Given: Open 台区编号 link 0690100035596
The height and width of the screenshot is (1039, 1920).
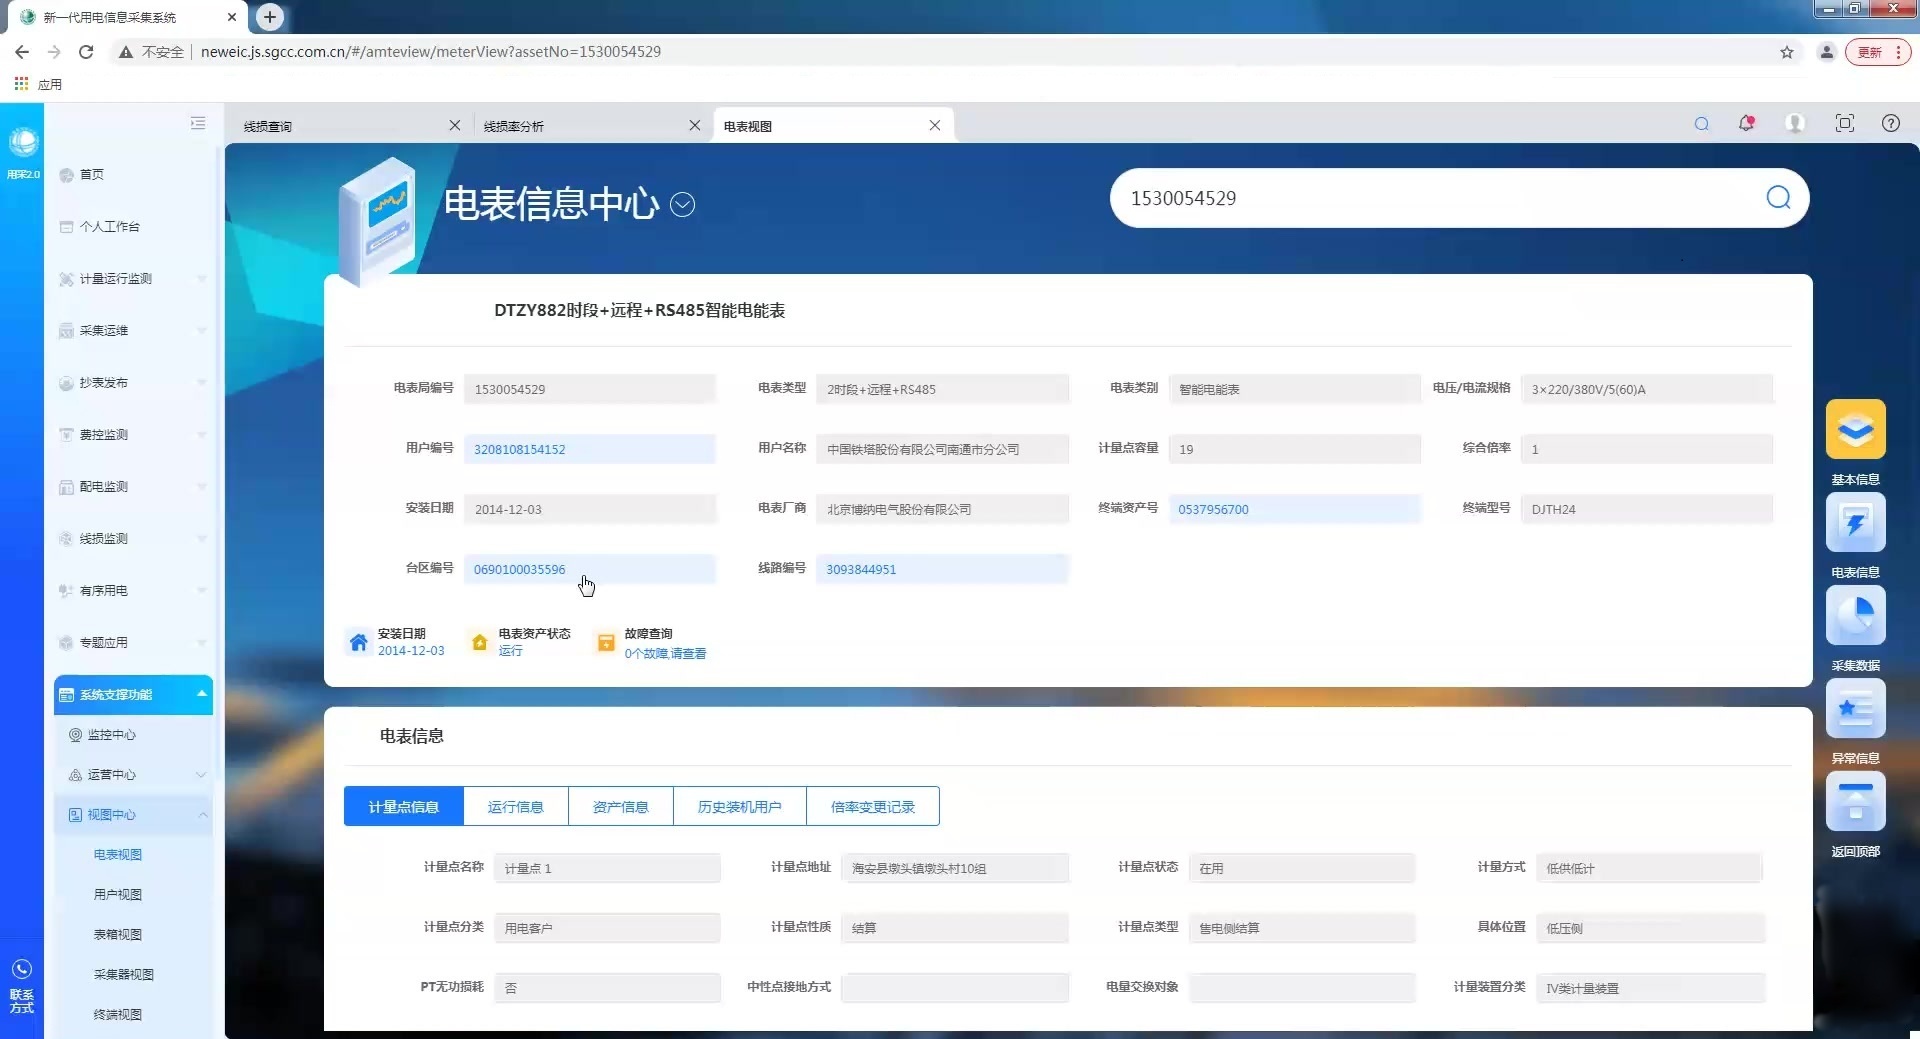Looking at the screenshot, I should coord(520,570).
